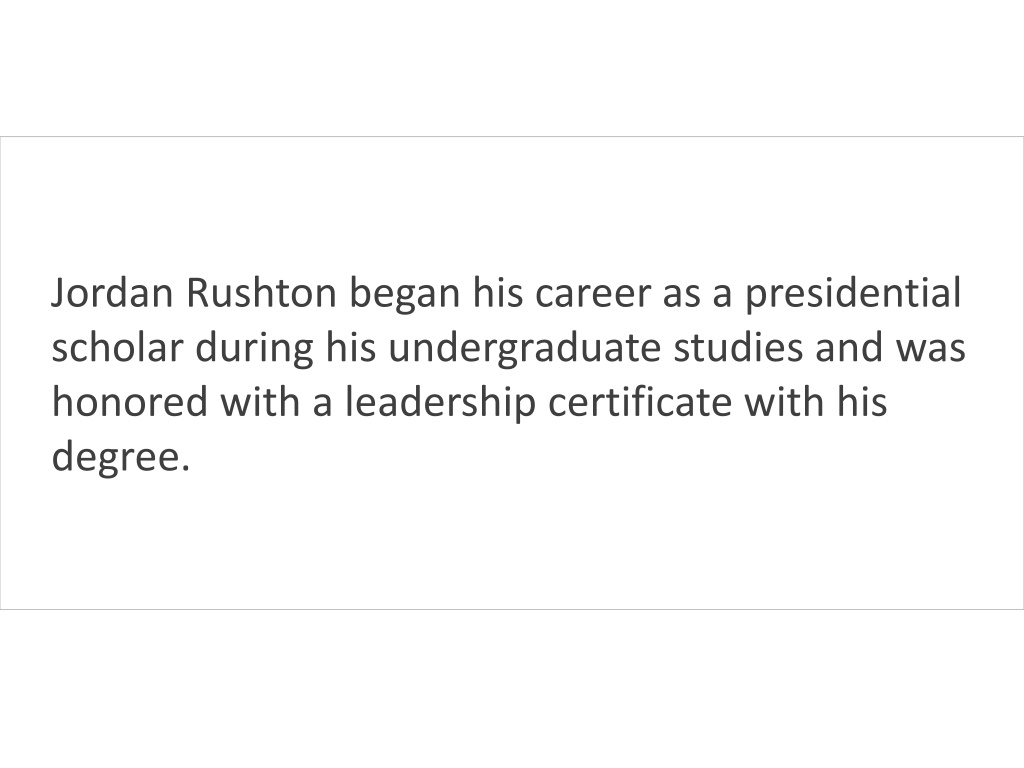The image size is (1024, 768).
Task: Click the word "career" in first line
Action: pyautogui.click(x=593, y=295)
